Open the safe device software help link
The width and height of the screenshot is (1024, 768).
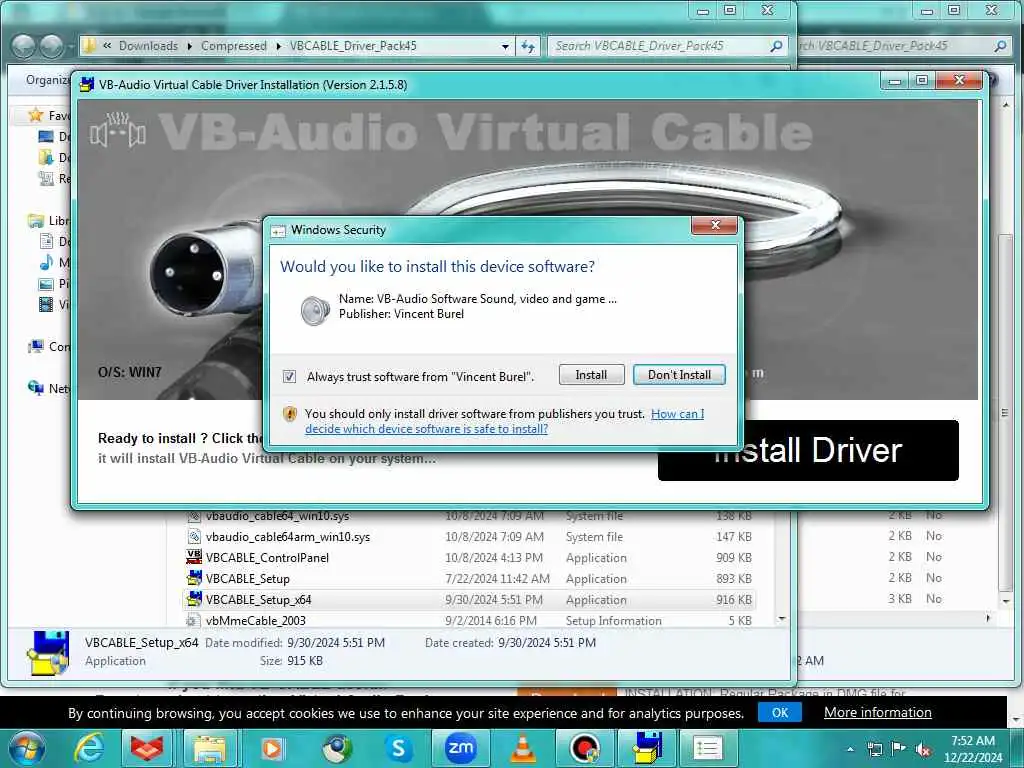504,421
